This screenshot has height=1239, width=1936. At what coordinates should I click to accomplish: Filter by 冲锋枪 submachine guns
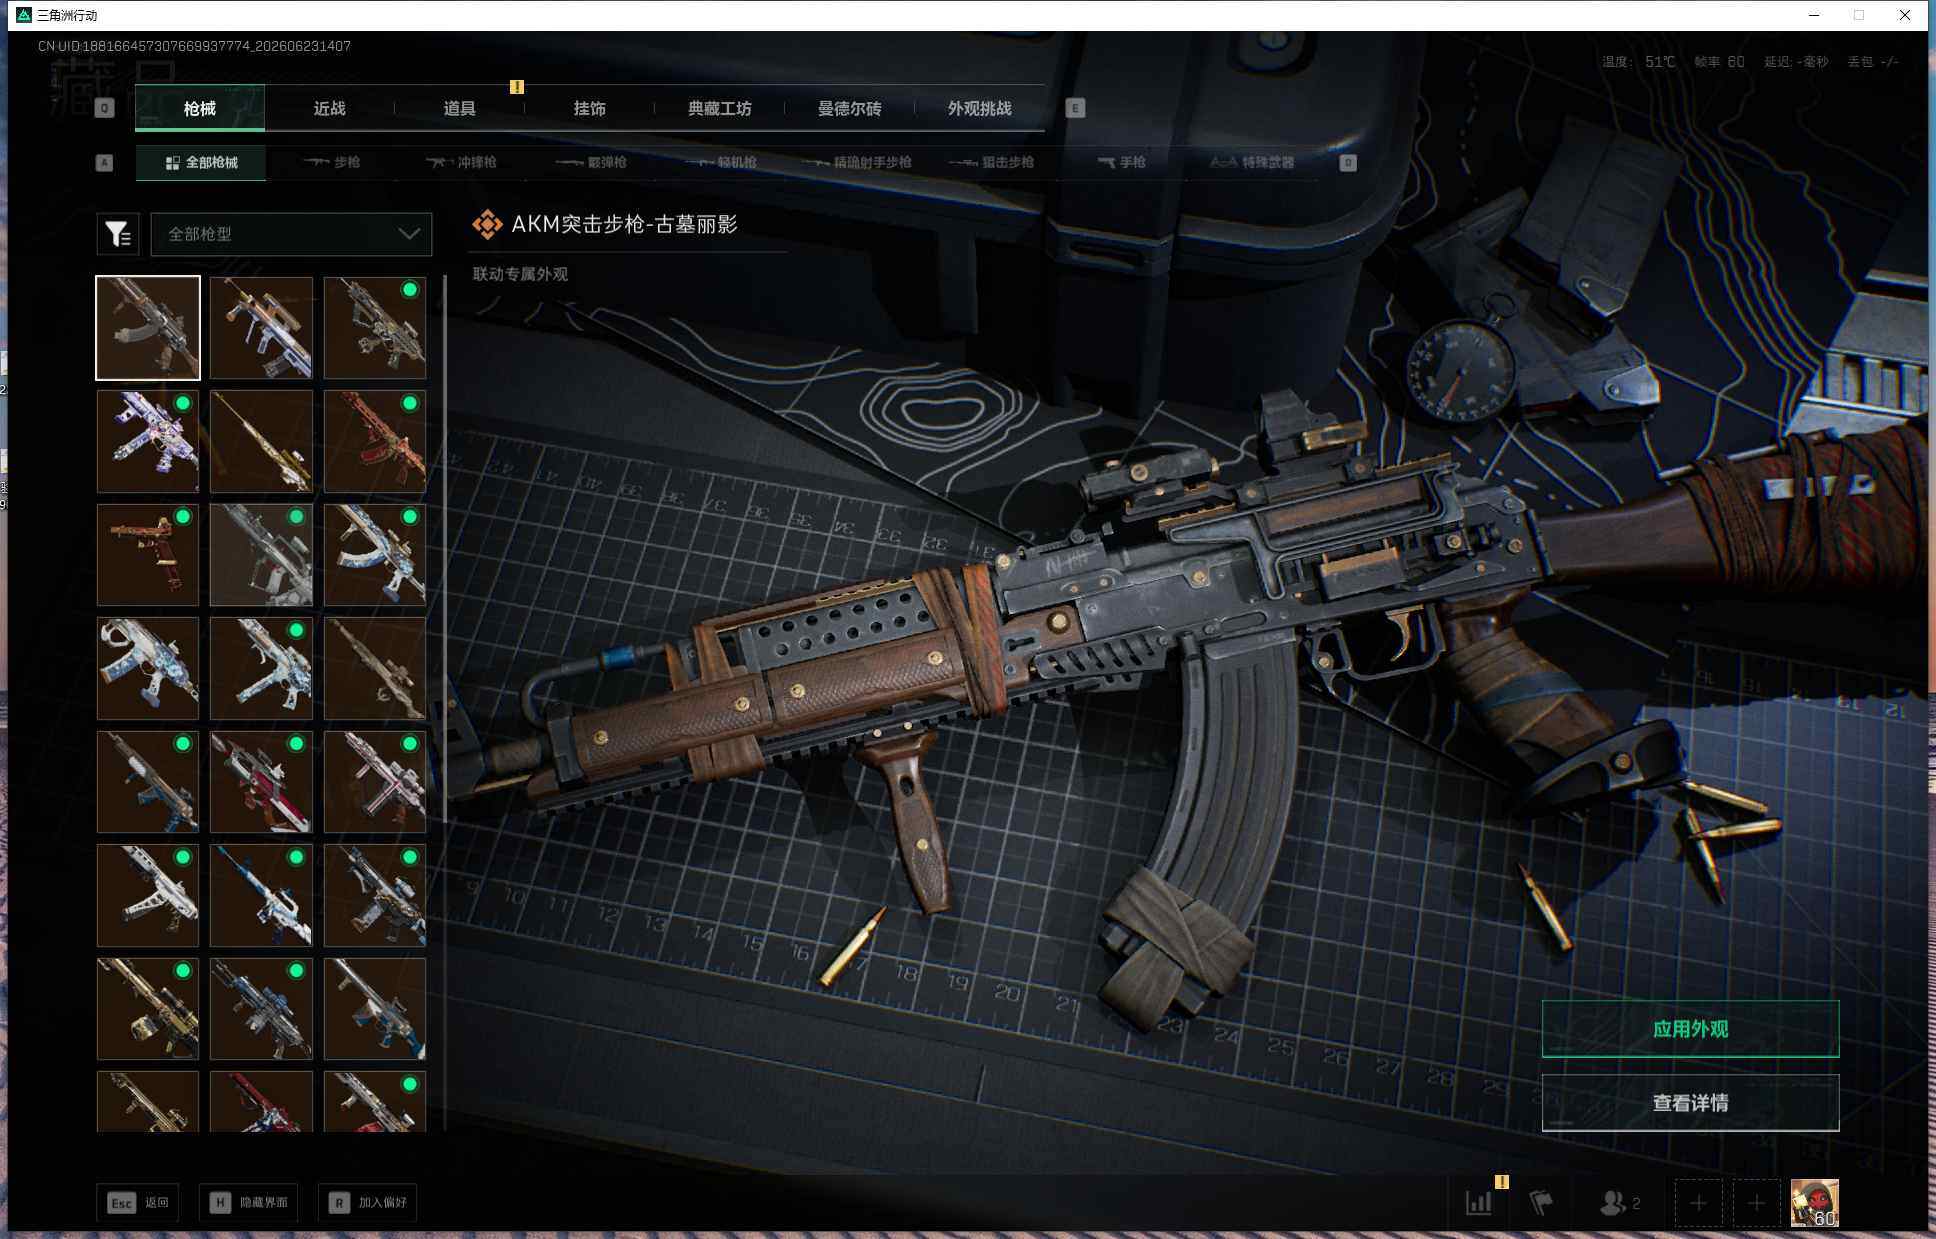pyautogui.click(x=461, y=162)
